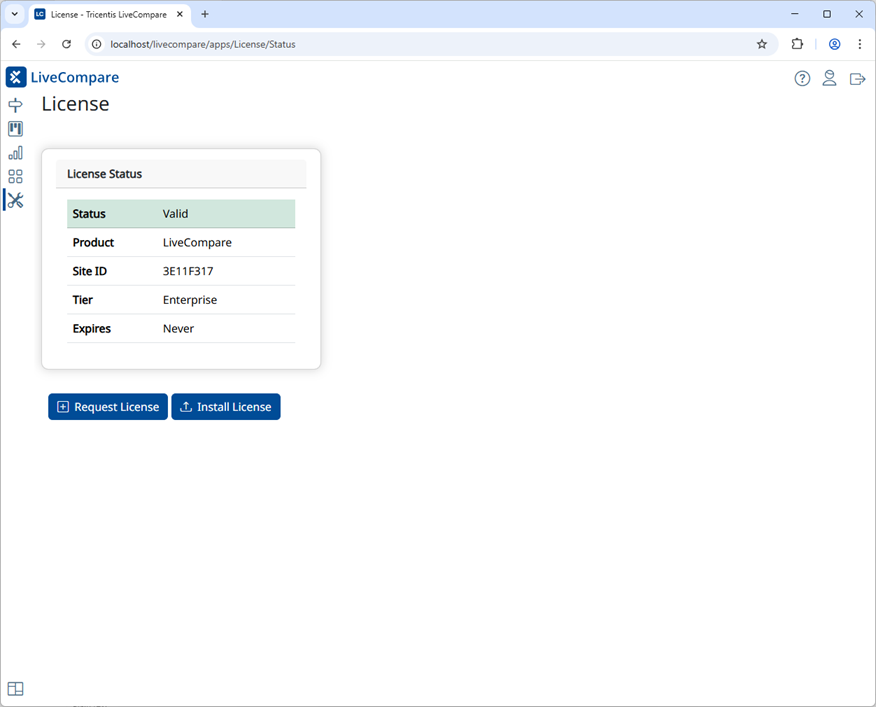
Task: Click the LiveCompare logo
Action: coord(63,77)
